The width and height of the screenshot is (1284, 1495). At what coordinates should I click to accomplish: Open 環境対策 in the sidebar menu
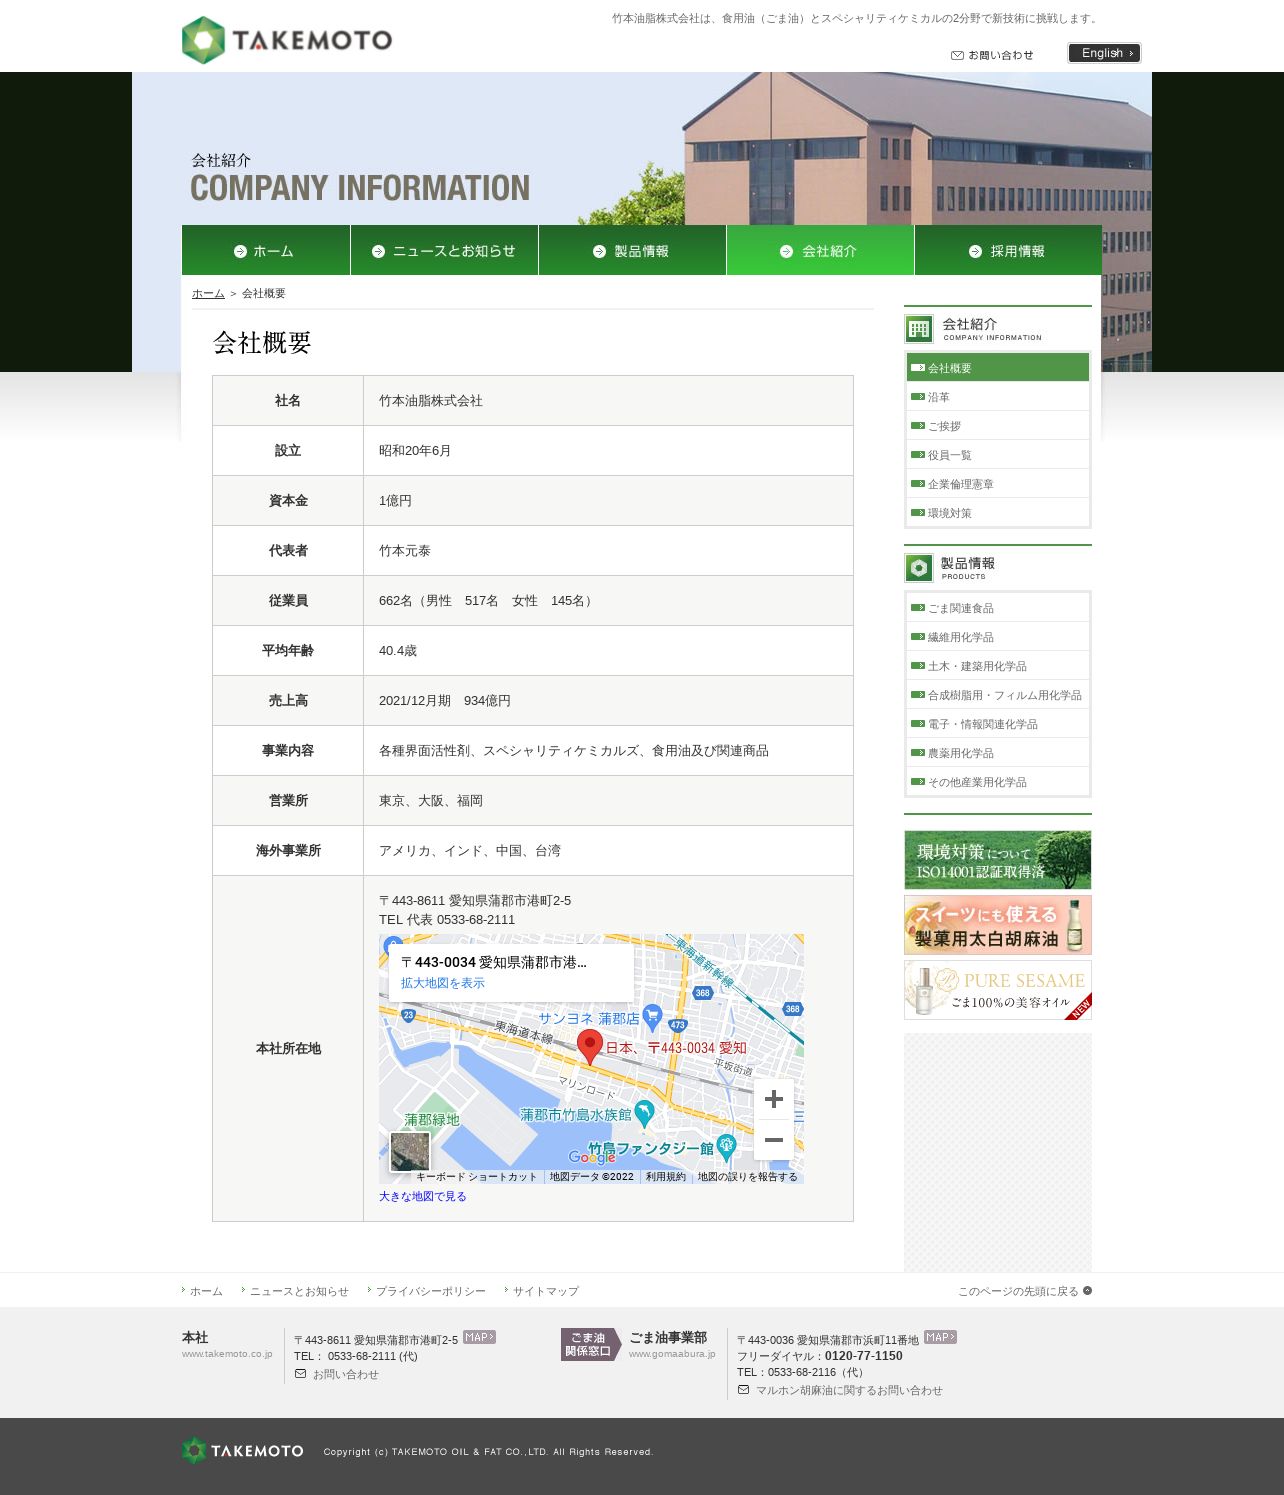point(998,512)
